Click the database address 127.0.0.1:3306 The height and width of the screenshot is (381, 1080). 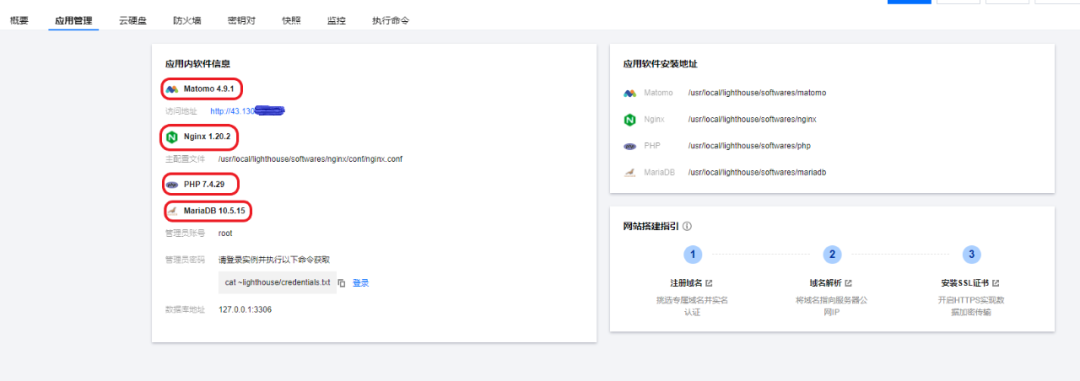[245, 310]
